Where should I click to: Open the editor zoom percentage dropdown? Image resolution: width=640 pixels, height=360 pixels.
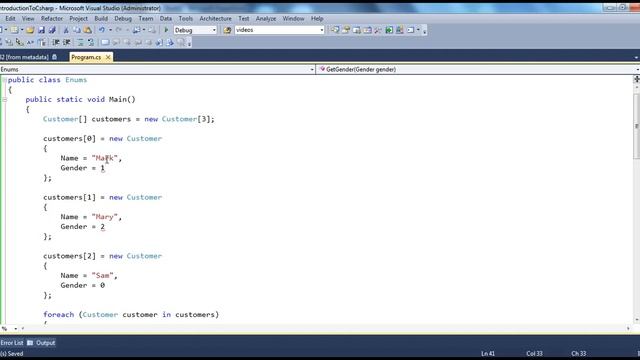(16, 329)
